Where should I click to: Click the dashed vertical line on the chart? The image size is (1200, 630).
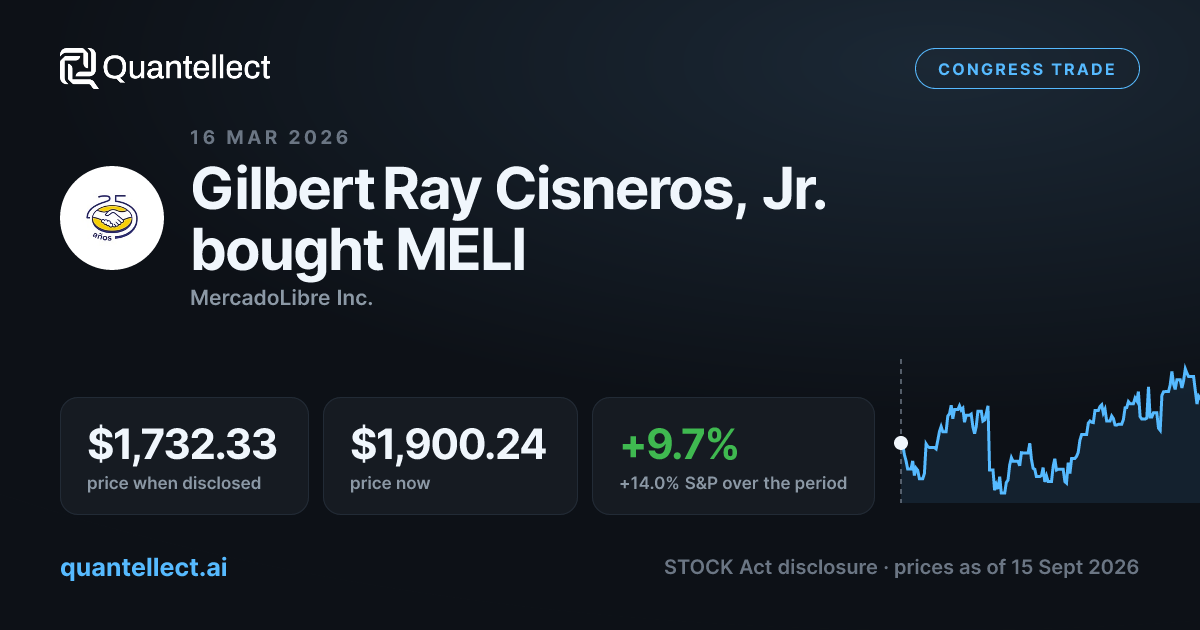click(x=901, y=430)
